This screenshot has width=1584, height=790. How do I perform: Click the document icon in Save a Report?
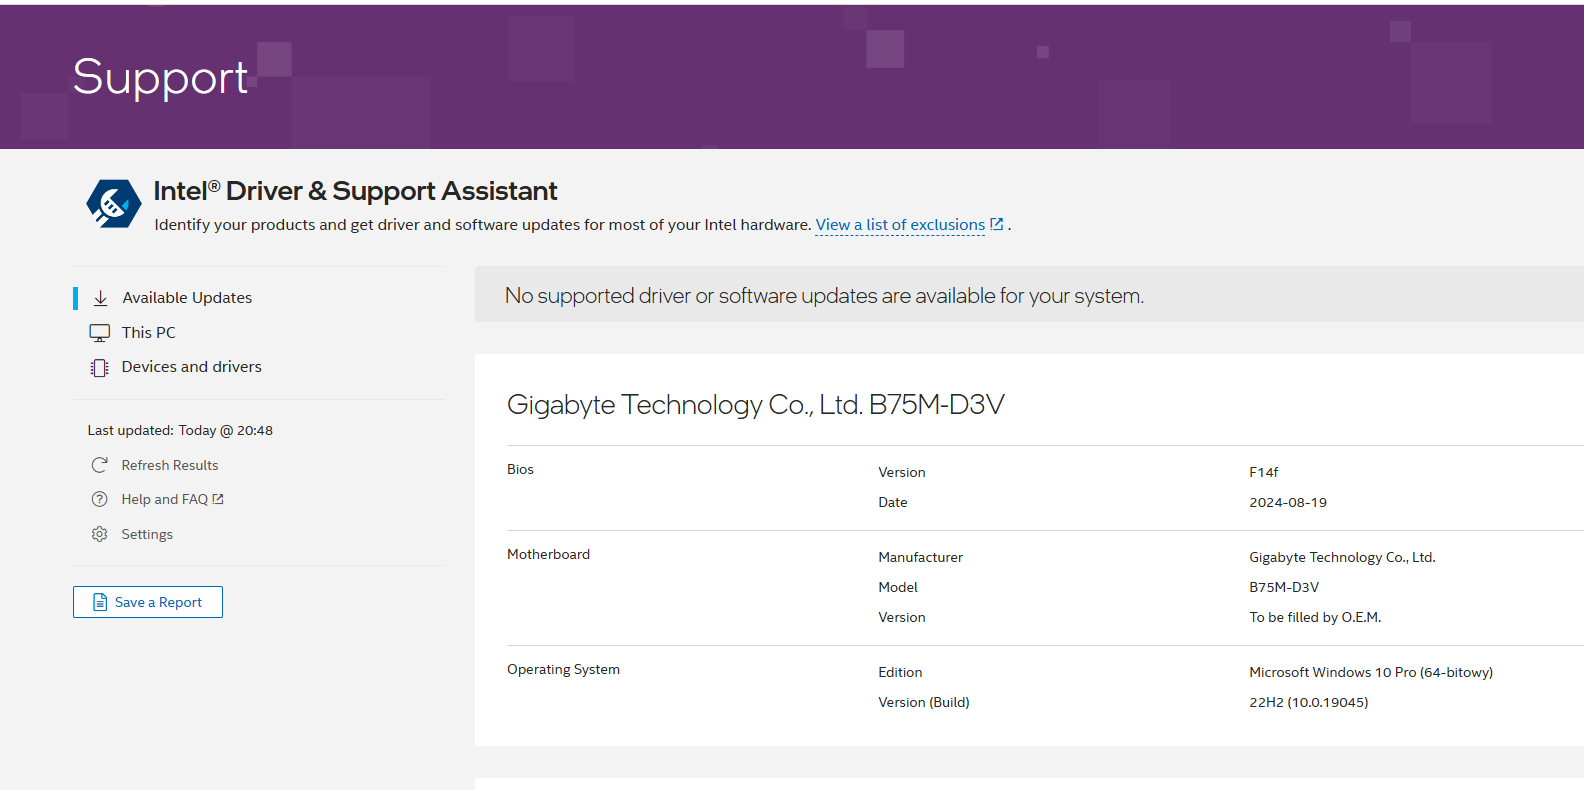(100, 602)
